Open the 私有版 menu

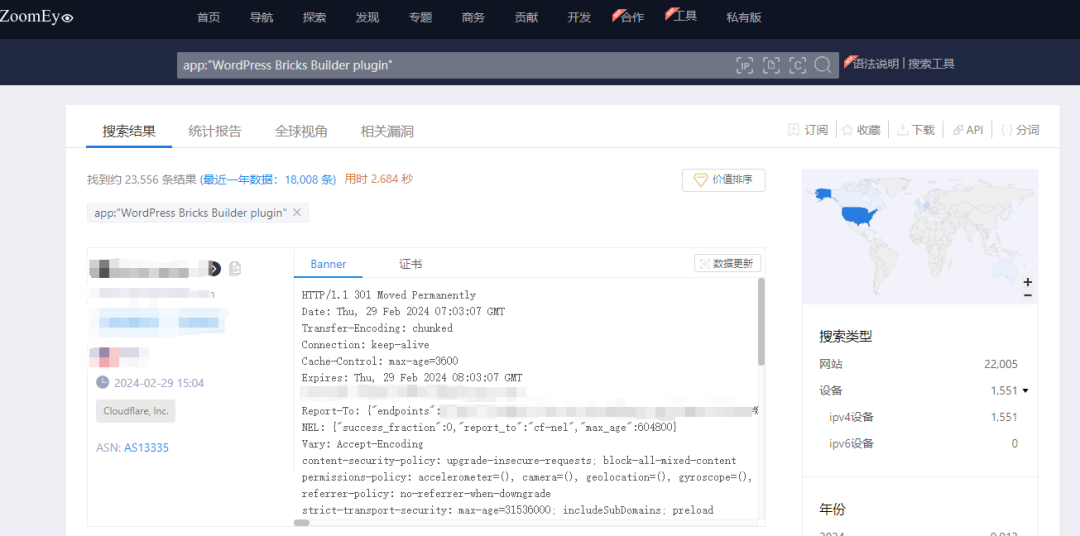[744, 18]
